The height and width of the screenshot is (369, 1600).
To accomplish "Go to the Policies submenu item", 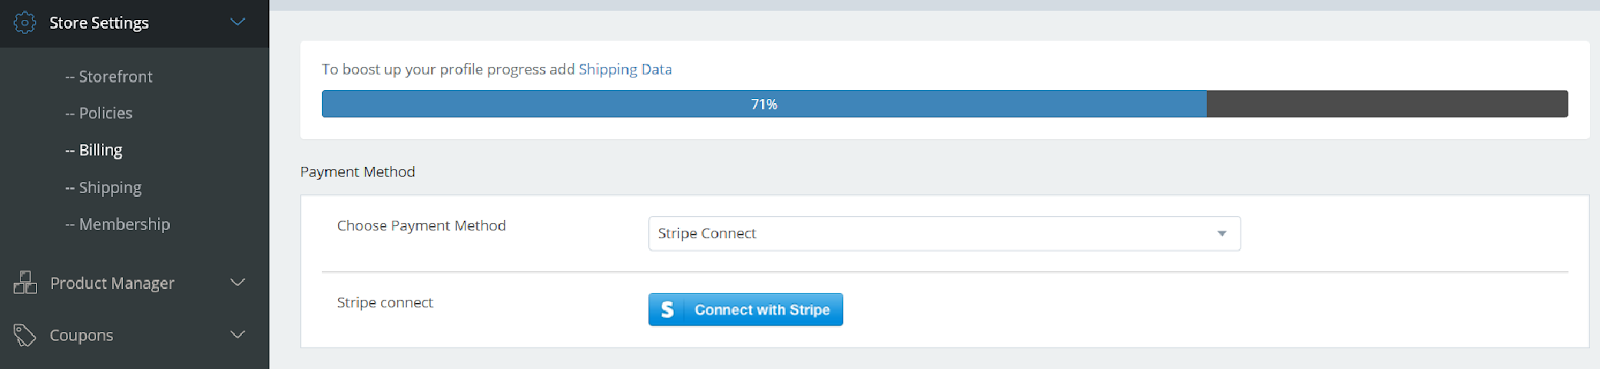I will (x=99, y=113).
